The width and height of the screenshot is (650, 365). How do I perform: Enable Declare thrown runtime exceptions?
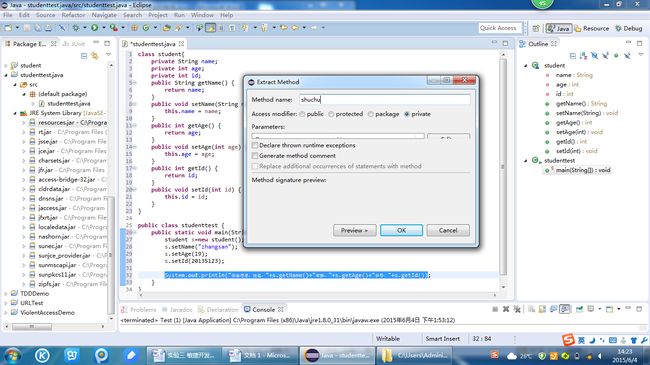click(255, 145)
